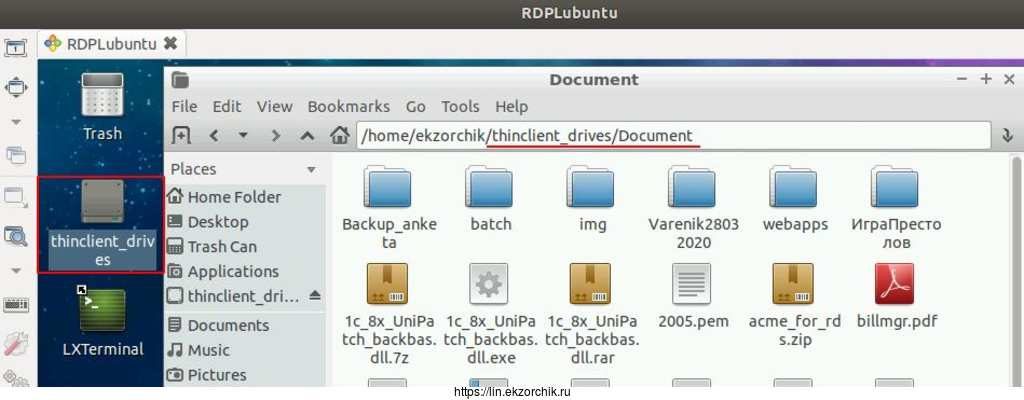Go forward with the right arrow button
The width and height of the screenshot is (1024, 400).
coord(275,135)
